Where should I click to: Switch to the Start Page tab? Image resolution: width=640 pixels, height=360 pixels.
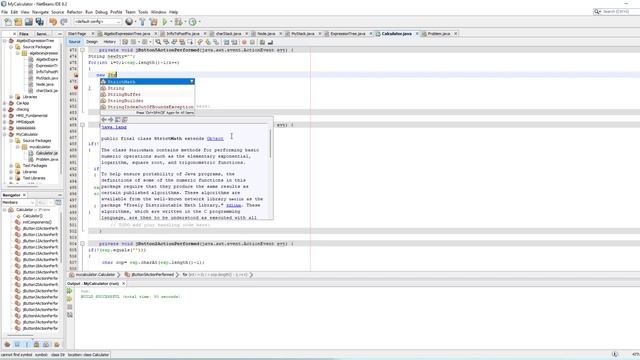[x=77, y=33]
